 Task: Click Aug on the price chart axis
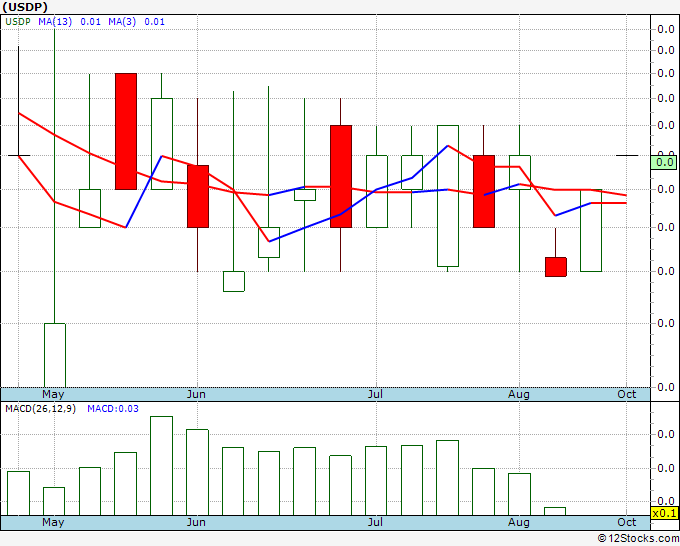coord(519,394)
